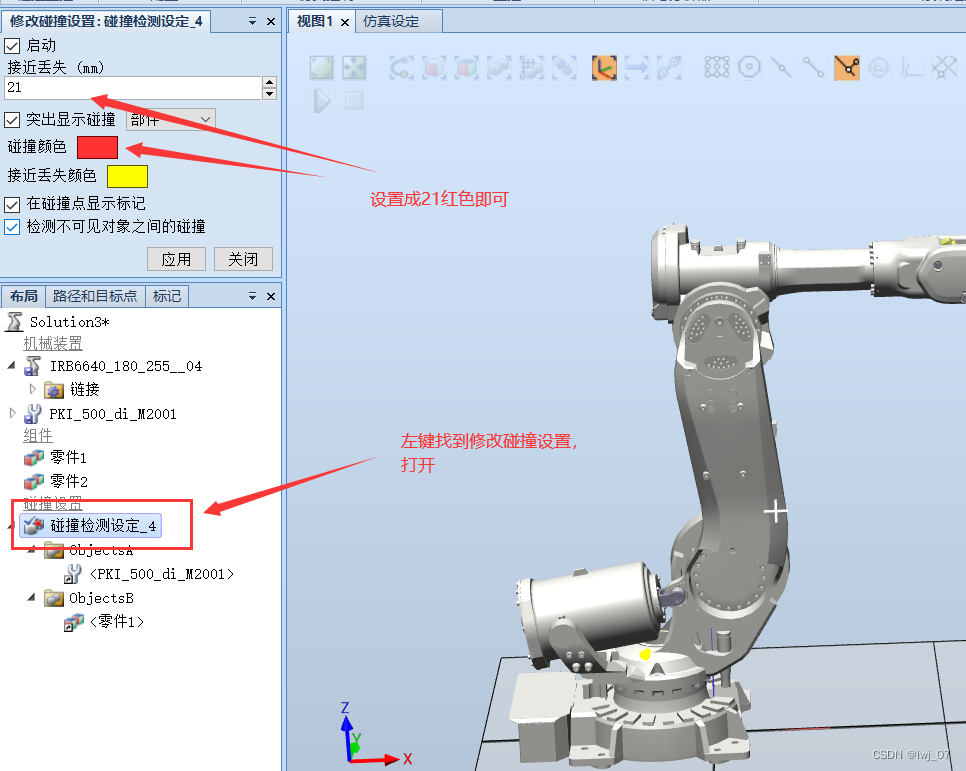Expand the 链接 folder node
966x771 pixels.
click(x=33, y=389)
